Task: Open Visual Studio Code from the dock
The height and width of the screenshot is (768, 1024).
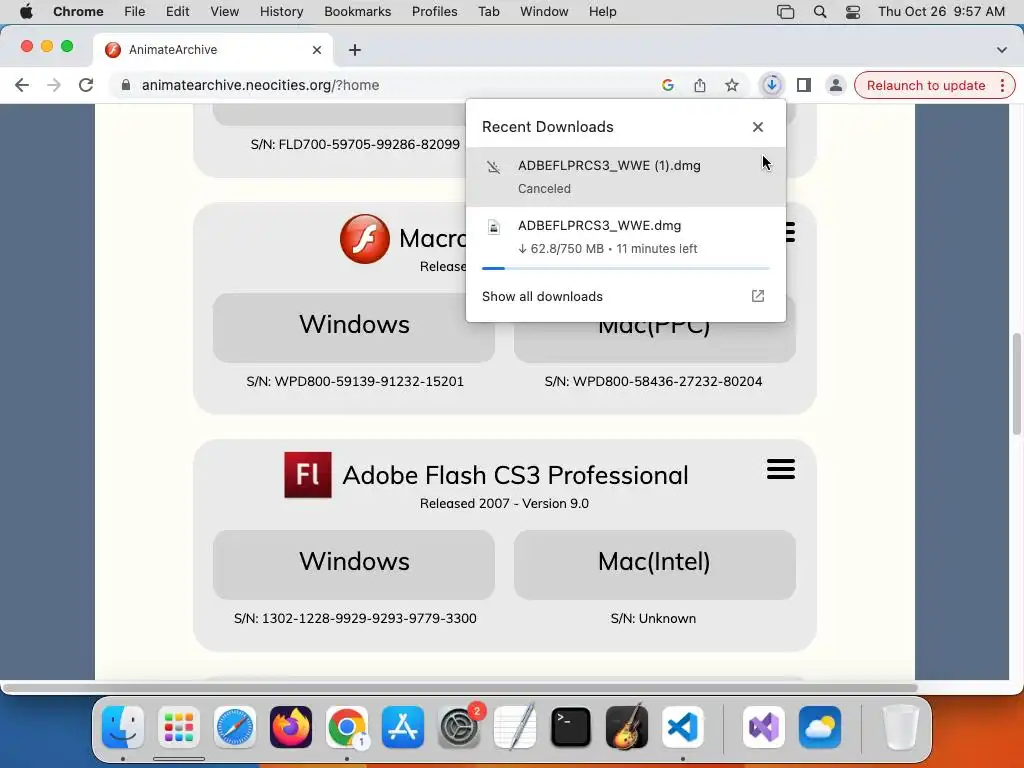Action: (x=682, y=727)
